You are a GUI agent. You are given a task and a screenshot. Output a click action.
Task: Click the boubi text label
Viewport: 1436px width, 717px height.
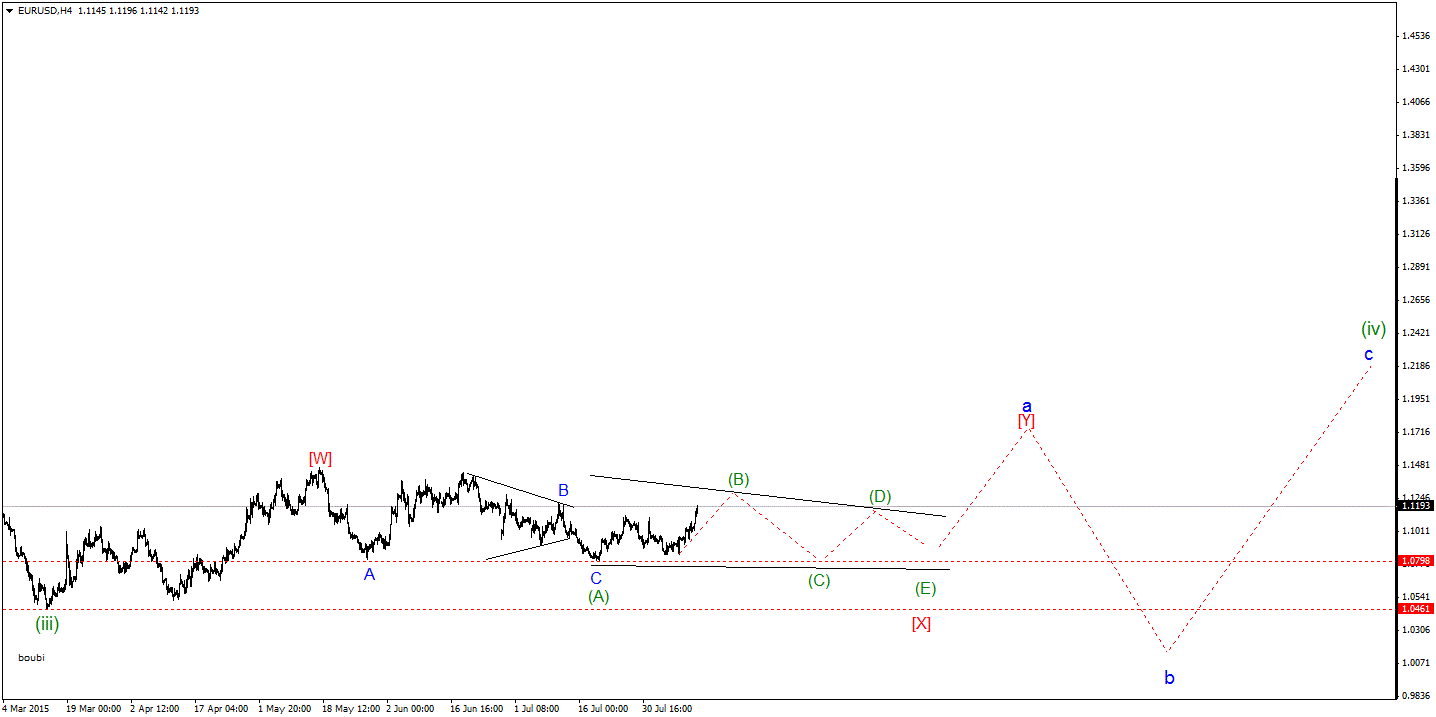[x=32, y=658]
